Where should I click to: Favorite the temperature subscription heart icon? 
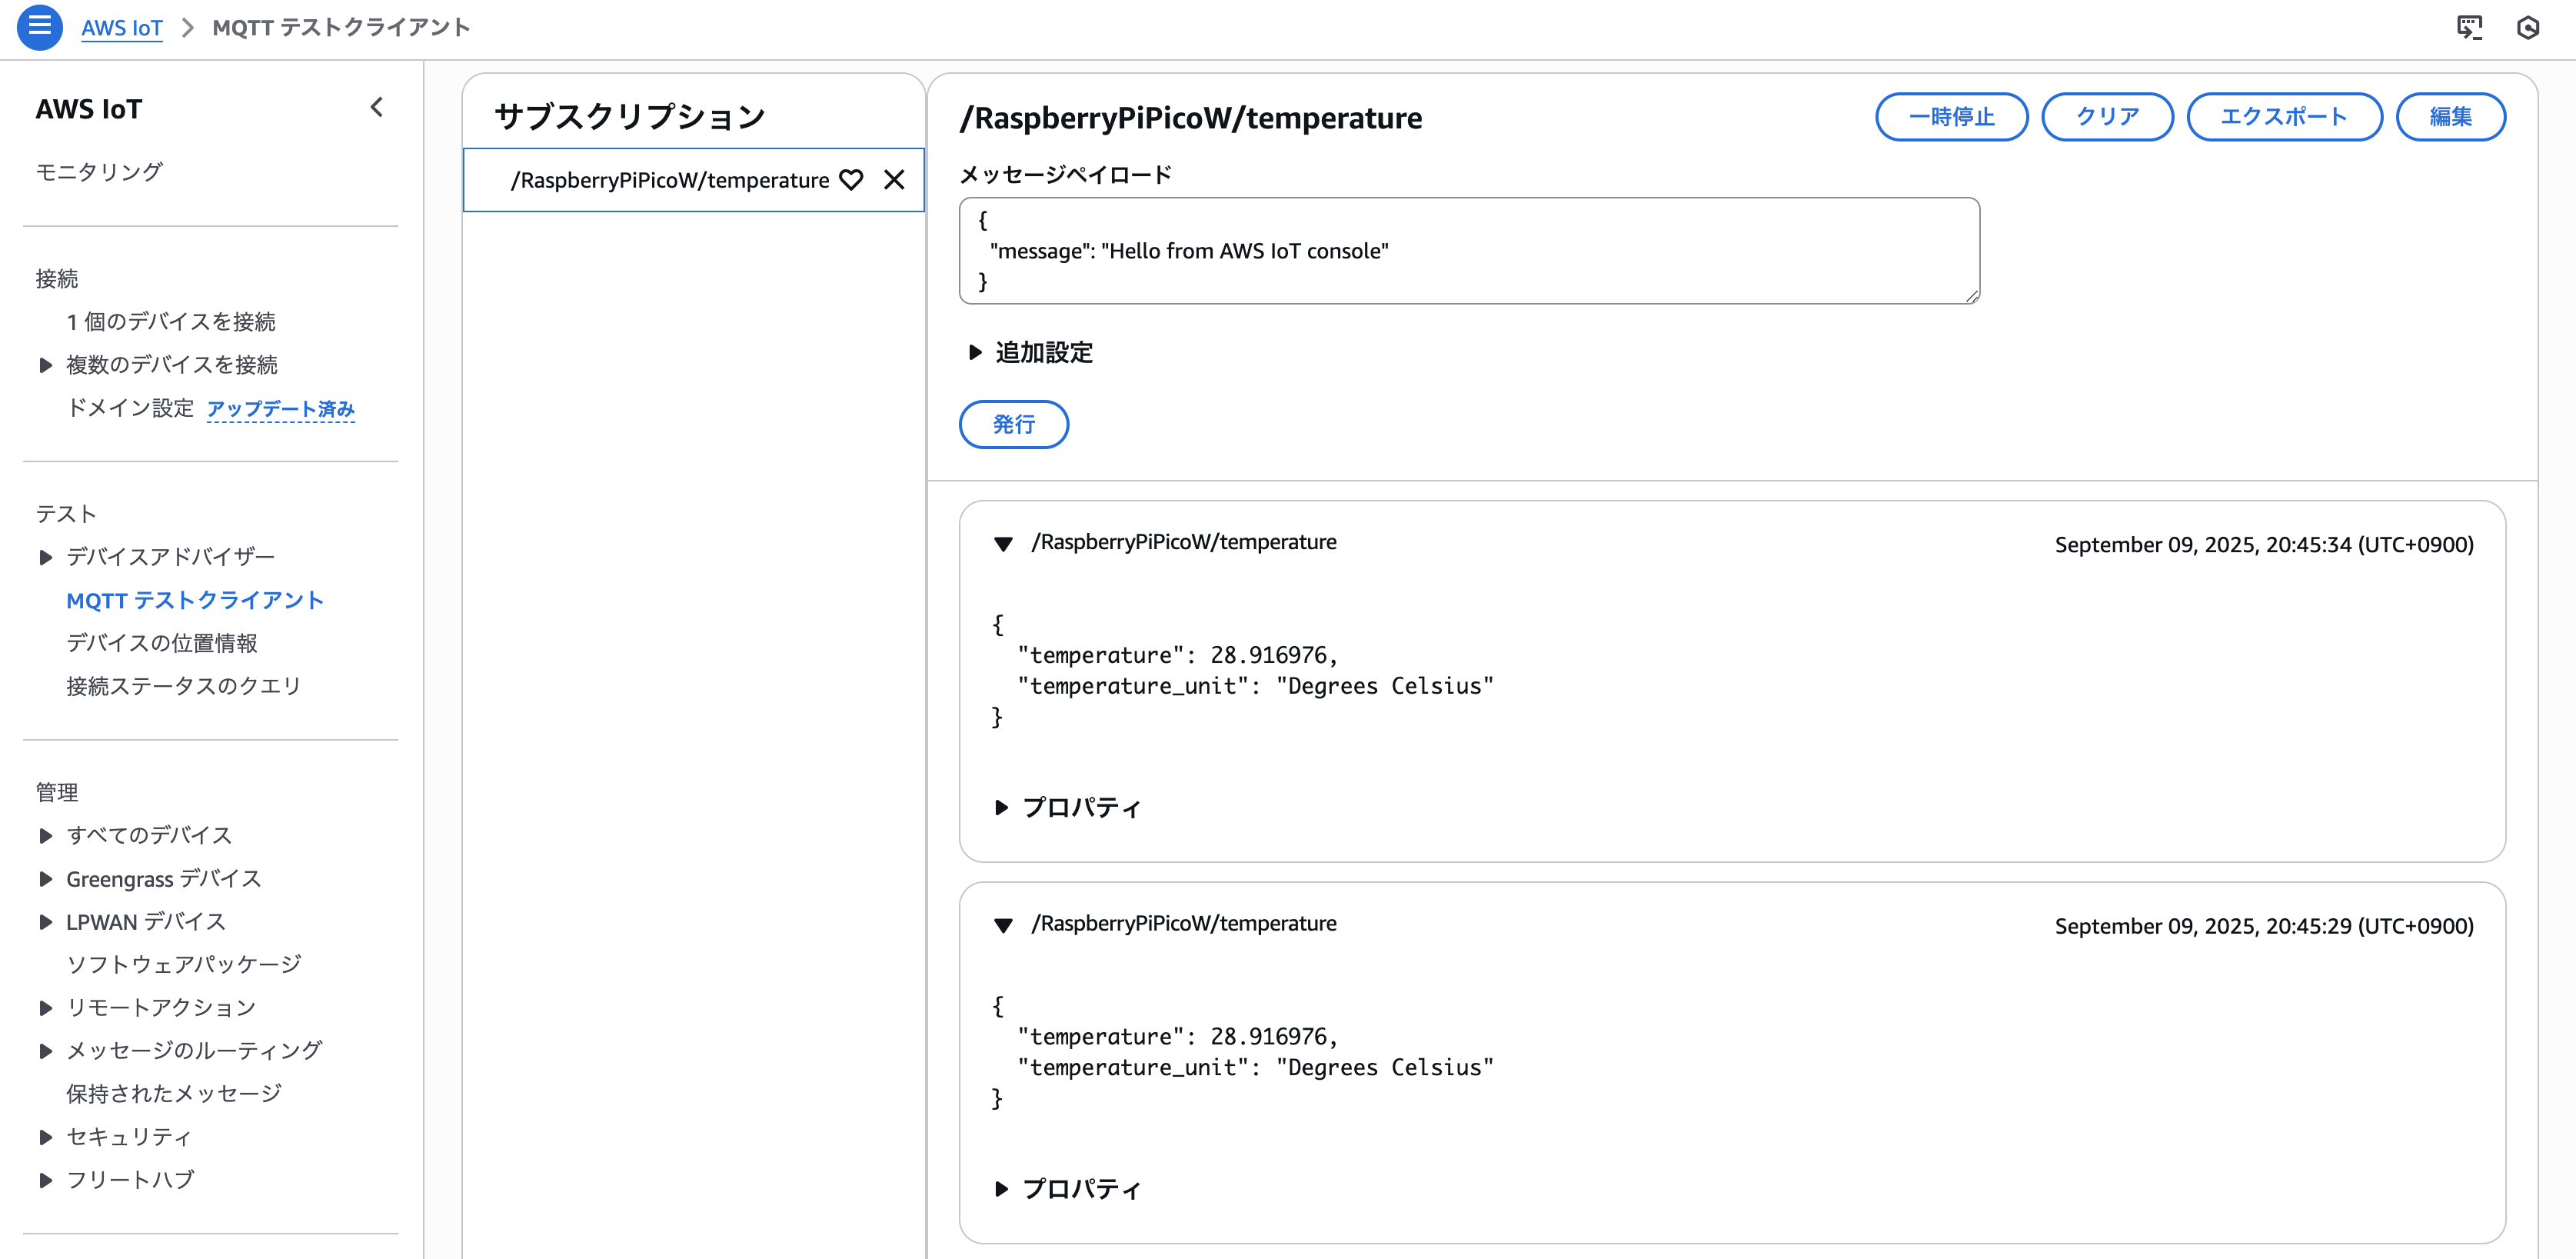click(851, 180)
